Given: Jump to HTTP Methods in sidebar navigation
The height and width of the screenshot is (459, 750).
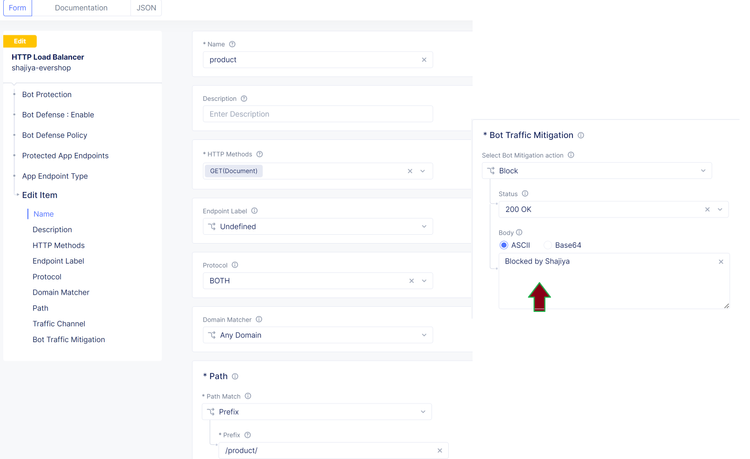Looking at the screenshot, I should coord(58,245).
